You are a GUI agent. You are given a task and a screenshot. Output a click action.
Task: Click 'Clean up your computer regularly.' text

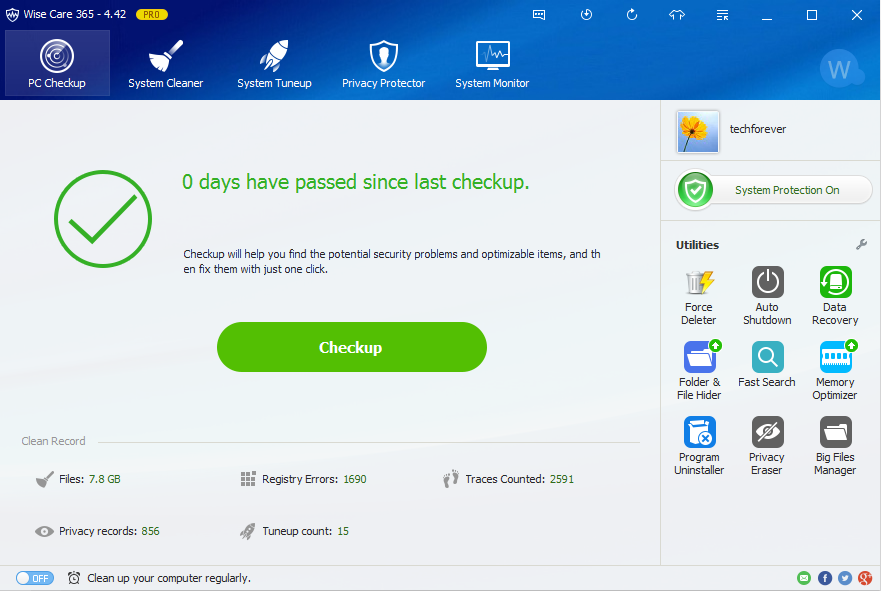pos(169,578)
